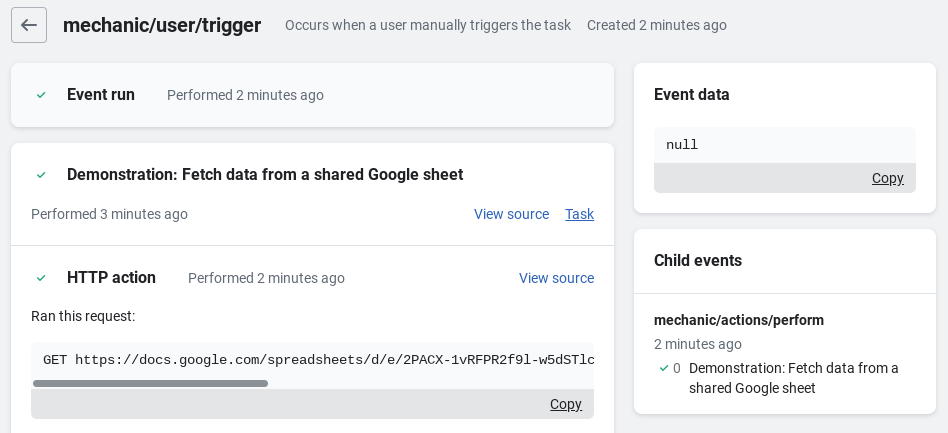Image resolution: width=948 pixels, height=433 pixels.
Task: Click the GET request URL text
Action: [x=318, y=359]
